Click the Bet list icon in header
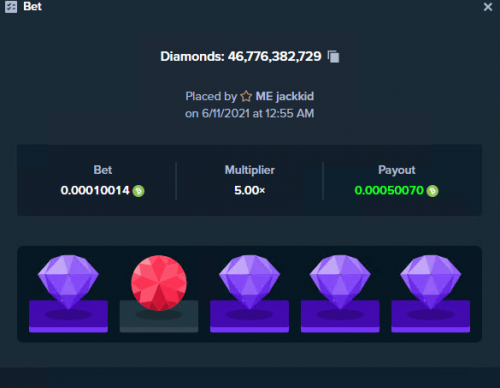Viewport: 500px width, 388px height. (11, 7)
